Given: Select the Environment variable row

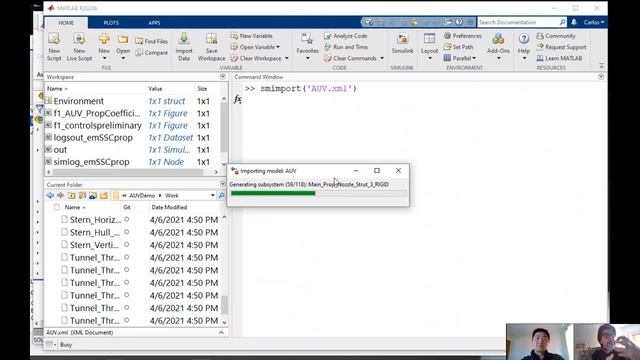Looking at the screenshot, I should tap(133, 101).
